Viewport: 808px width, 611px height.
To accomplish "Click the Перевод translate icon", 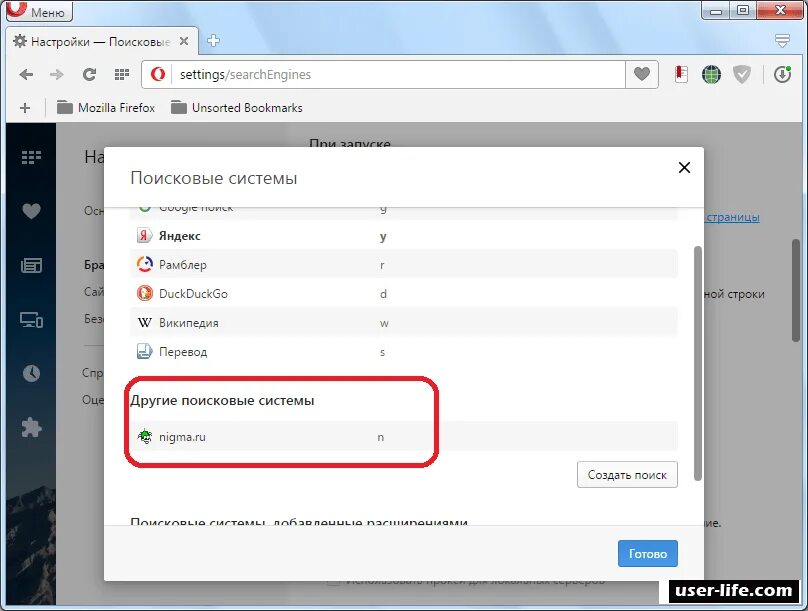I will 144,352.
